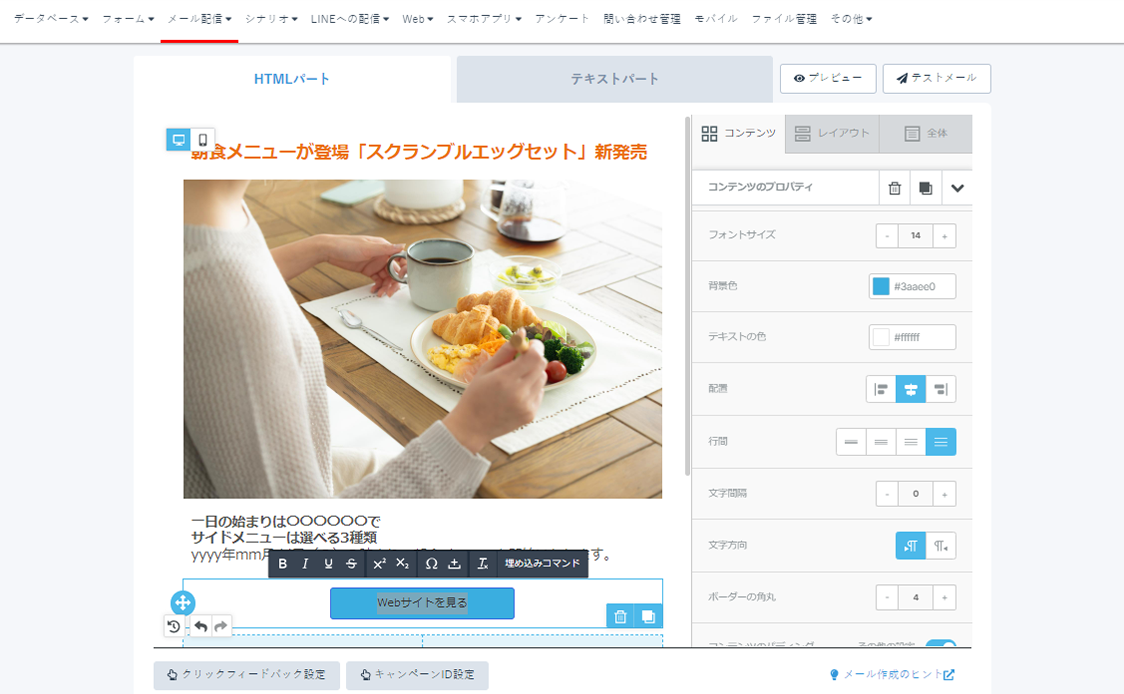The height and width of the screenshot is (694, 1124).
Task: Set text direction right-to-left
Action: pos(941,546)
